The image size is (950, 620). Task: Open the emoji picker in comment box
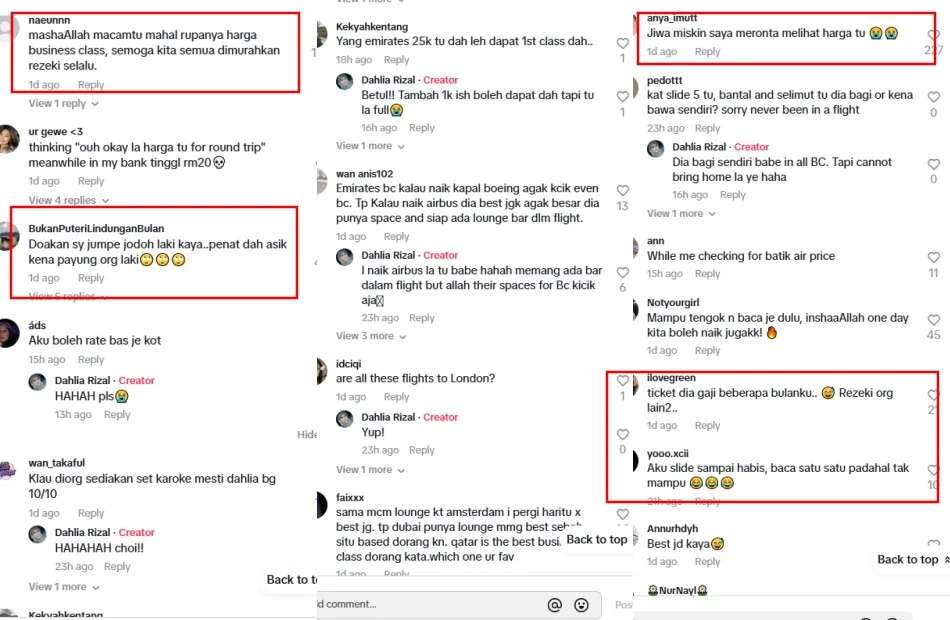tap(582, 605)
